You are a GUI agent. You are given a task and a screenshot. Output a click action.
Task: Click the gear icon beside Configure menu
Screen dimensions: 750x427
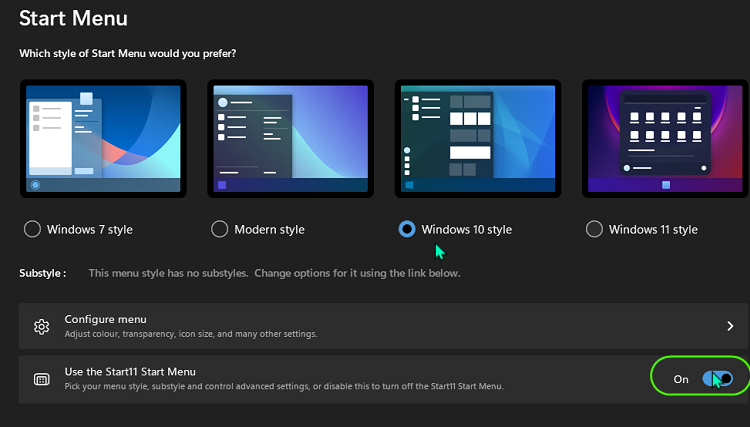[x=42, y=327]
